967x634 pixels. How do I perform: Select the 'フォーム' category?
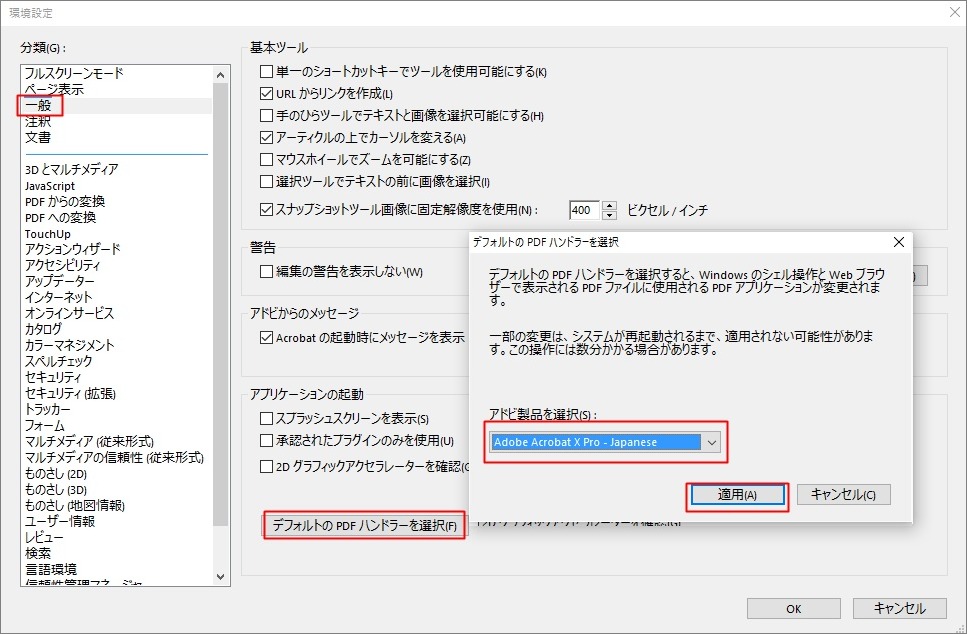pyautogui.click(x=44, y=426)
